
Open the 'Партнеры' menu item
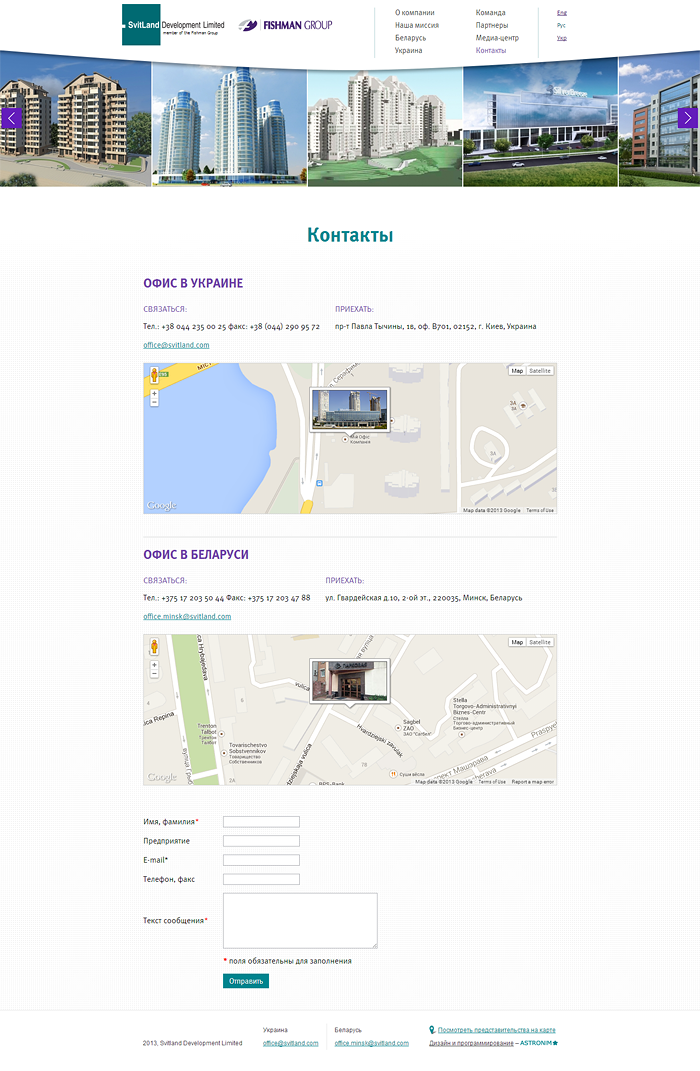click(492, 25)
